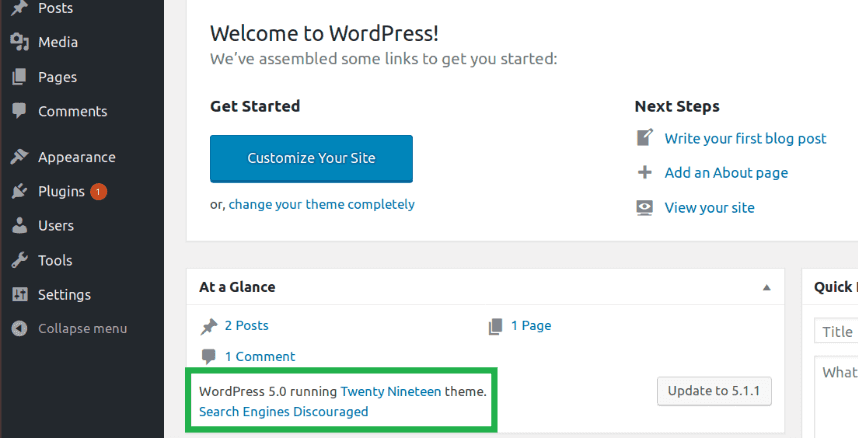Click the Media library icon in sidebar
The image size is (858, 438).
click(19, 42)
